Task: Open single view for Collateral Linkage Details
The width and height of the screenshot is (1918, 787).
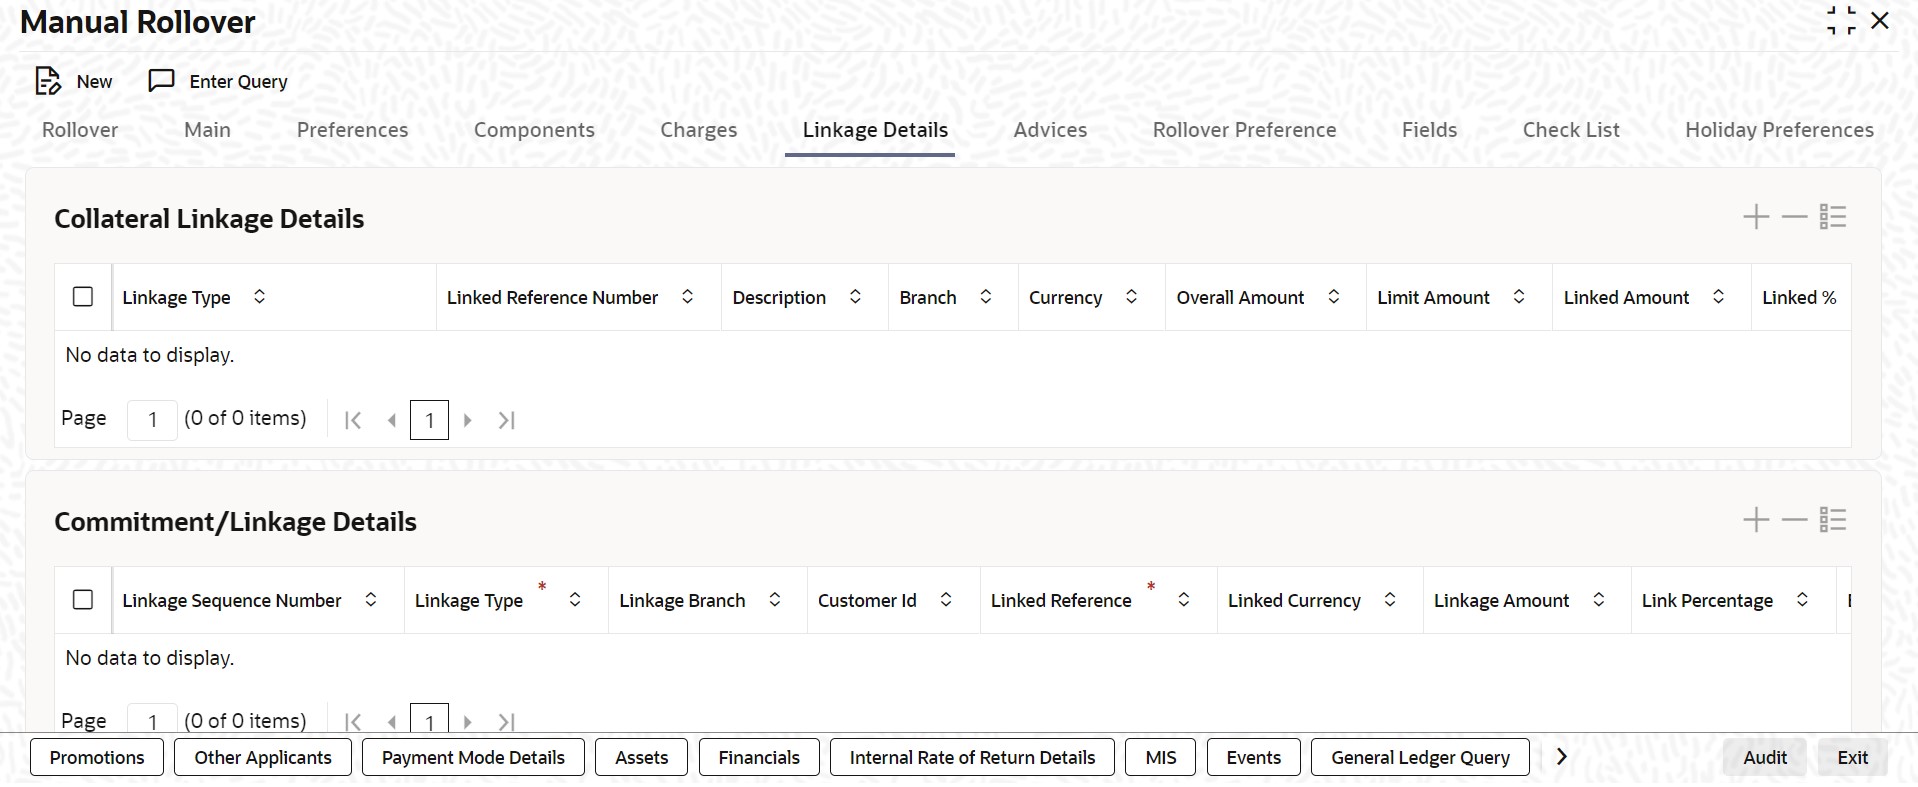Action: pyautogui.click(x=1833, y=217)
